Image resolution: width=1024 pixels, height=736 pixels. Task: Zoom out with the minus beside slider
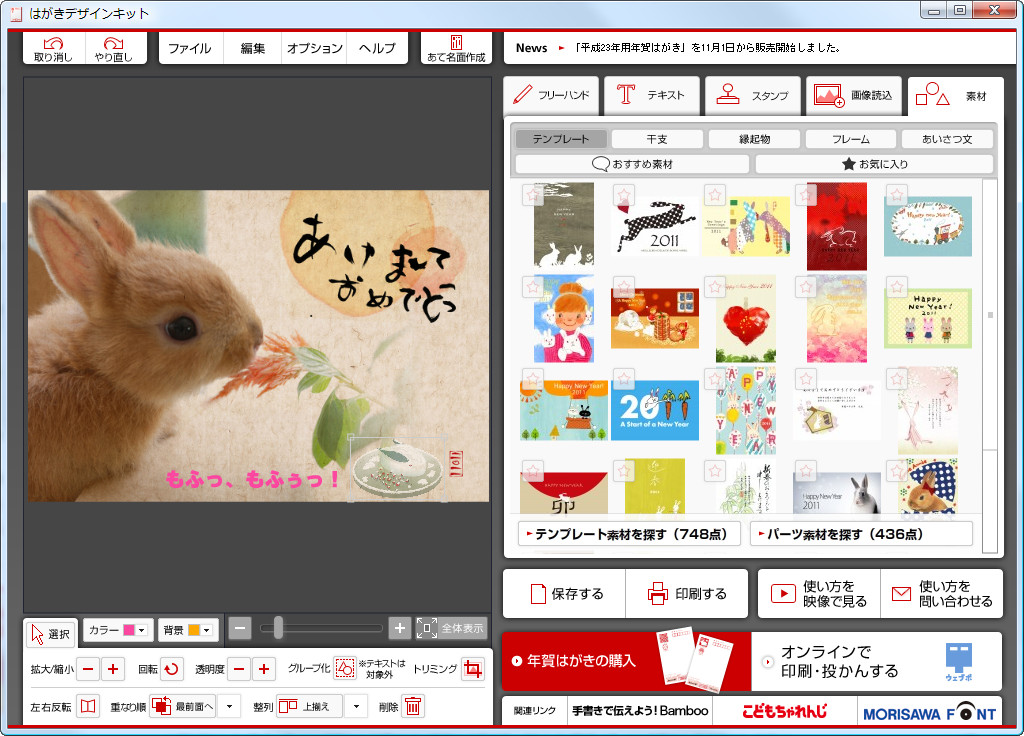click(x=240, y=628)
